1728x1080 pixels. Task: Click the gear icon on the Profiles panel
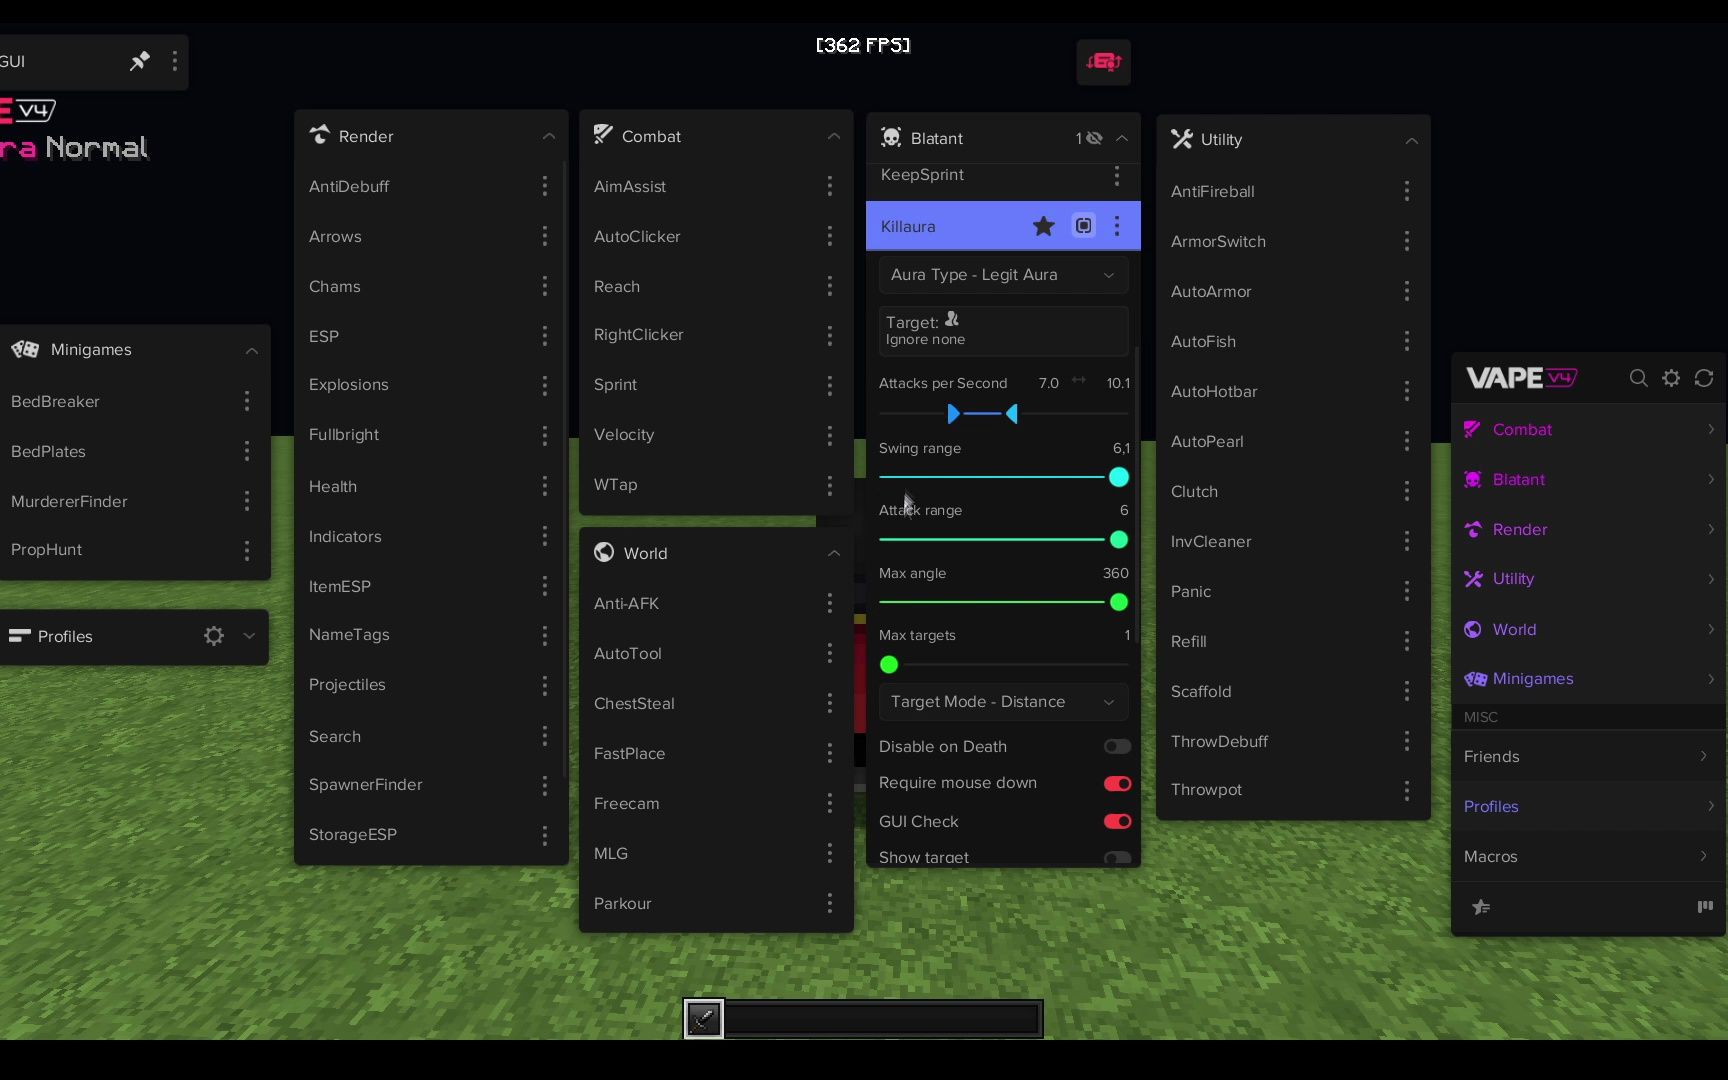tap(214, 636)
